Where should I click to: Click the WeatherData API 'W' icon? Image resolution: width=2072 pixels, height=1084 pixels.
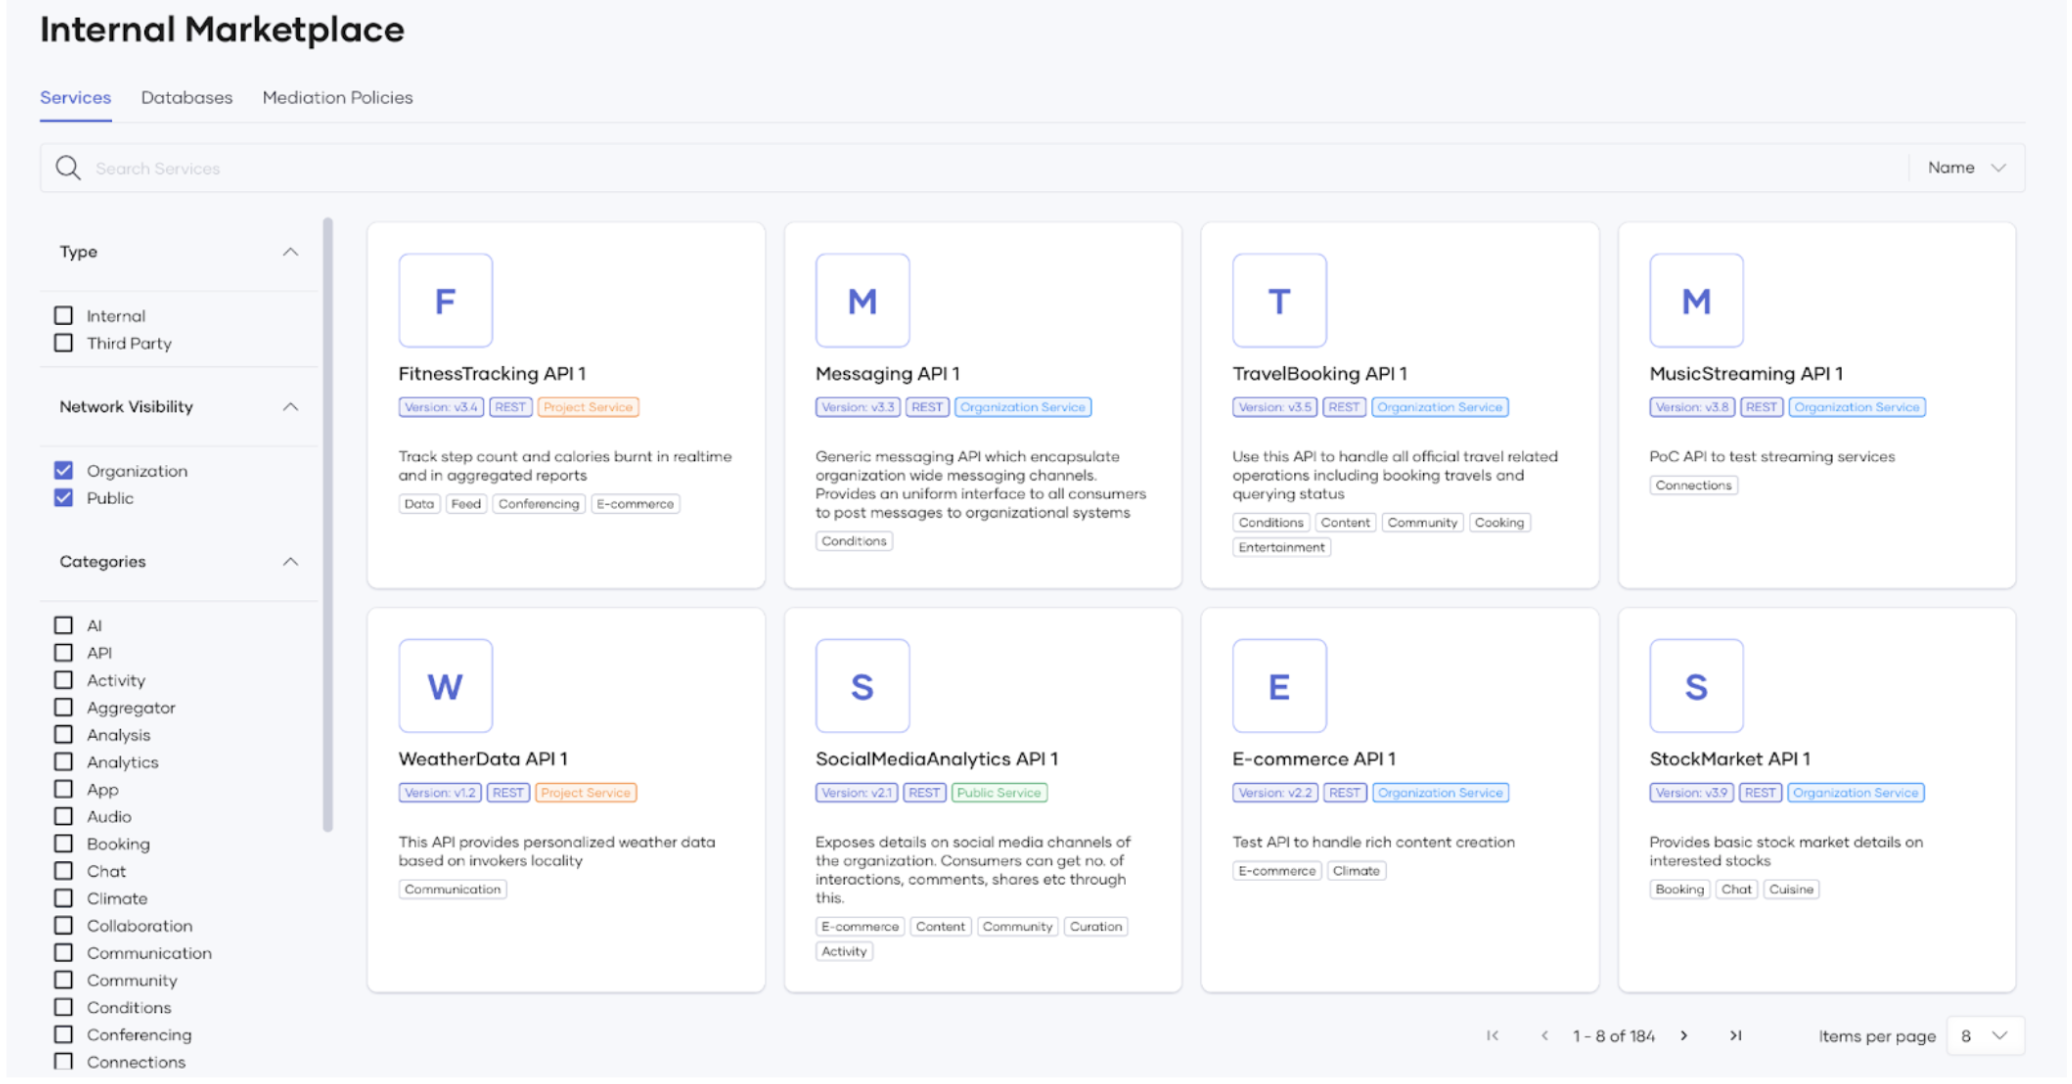click(x=445, y=687)
